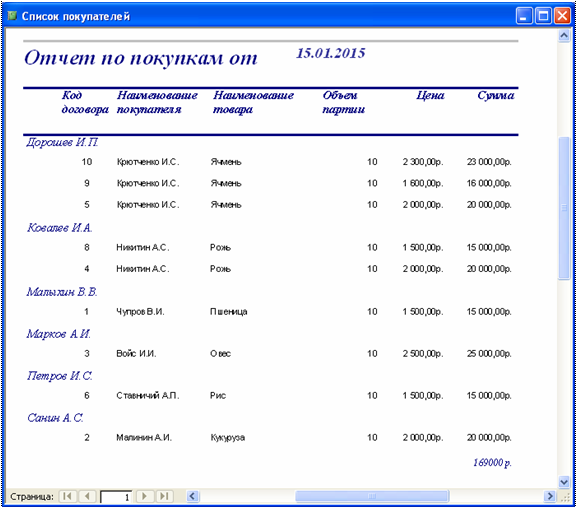Click the vertical scrollbar thumb
This screenshot has height=507, width=576.
point(564,208)
